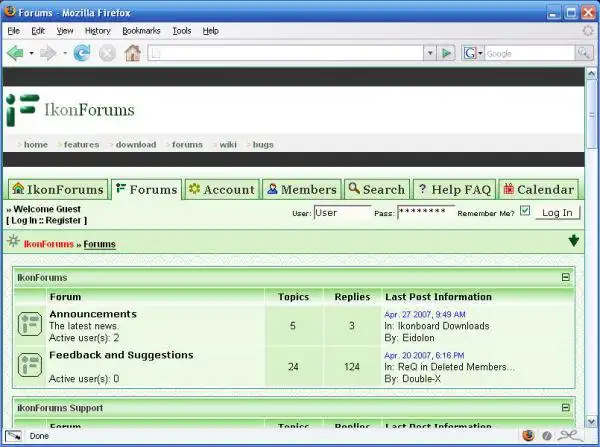Click the User name input field
Image resolution: width=600 pixels, height=447 pixels.
point(342,213)
